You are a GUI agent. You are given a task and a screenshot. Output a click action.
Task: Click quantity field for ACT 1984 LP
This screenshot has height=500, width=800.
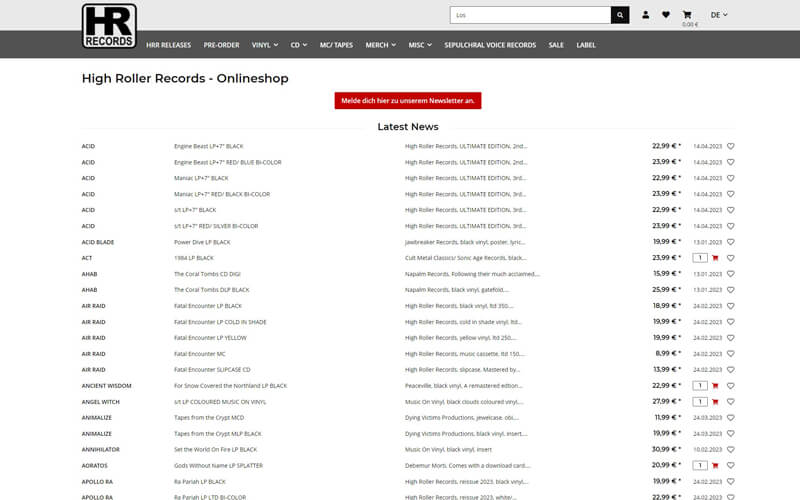pos(700,258)
